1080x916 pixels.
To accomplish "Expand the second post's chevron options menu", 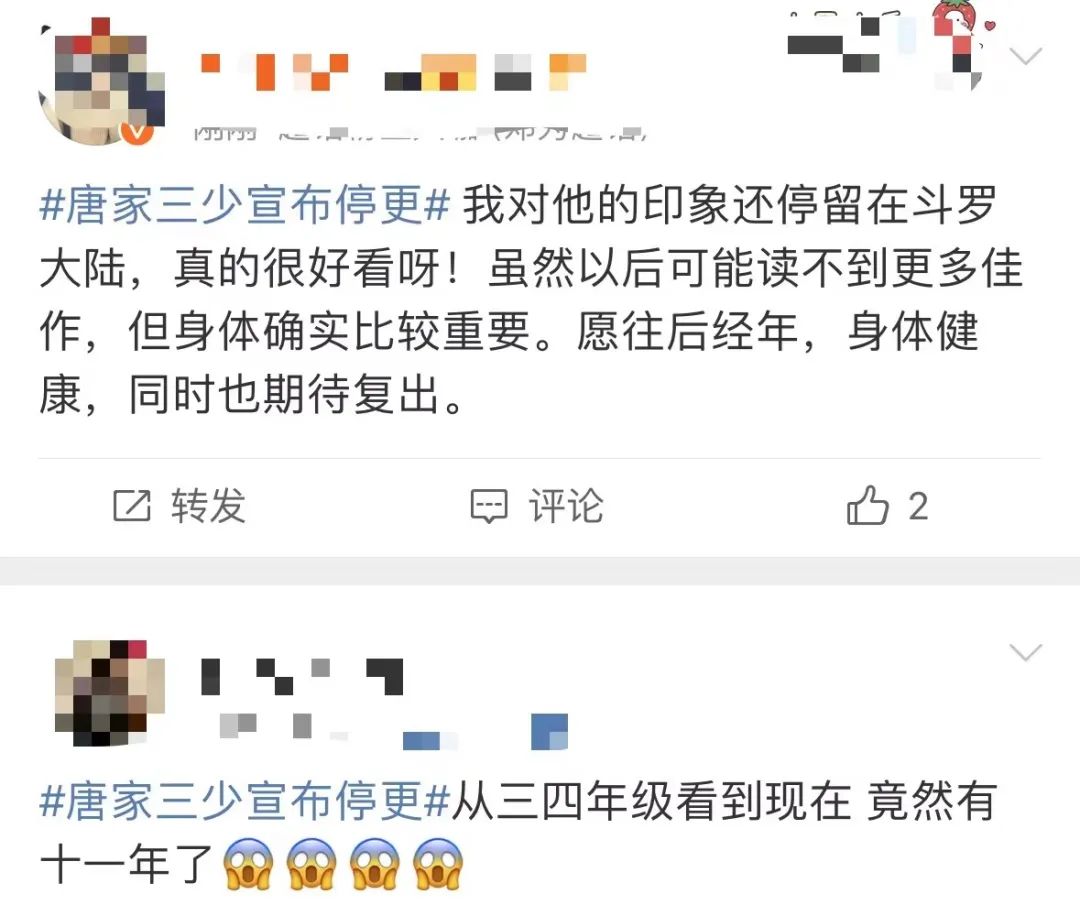I will pos(1025,652).
